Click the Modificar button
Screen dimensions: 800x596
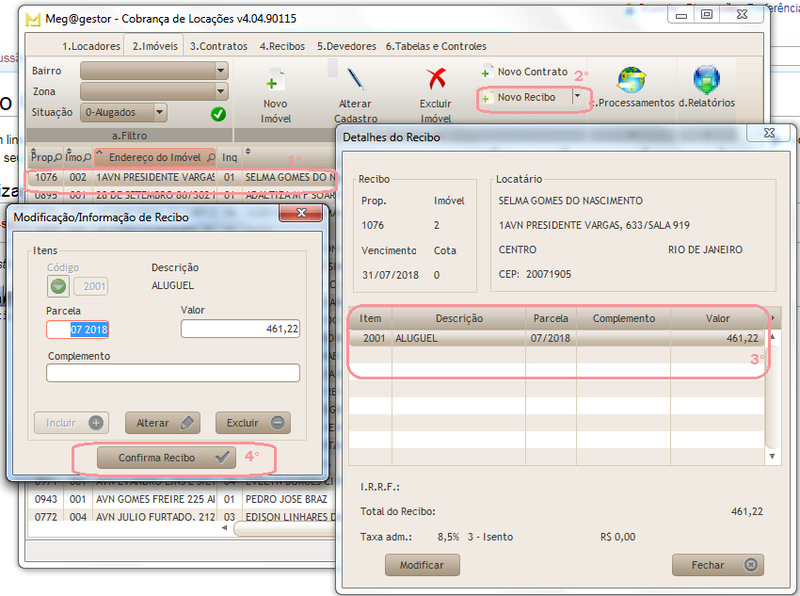coord(422,565)
